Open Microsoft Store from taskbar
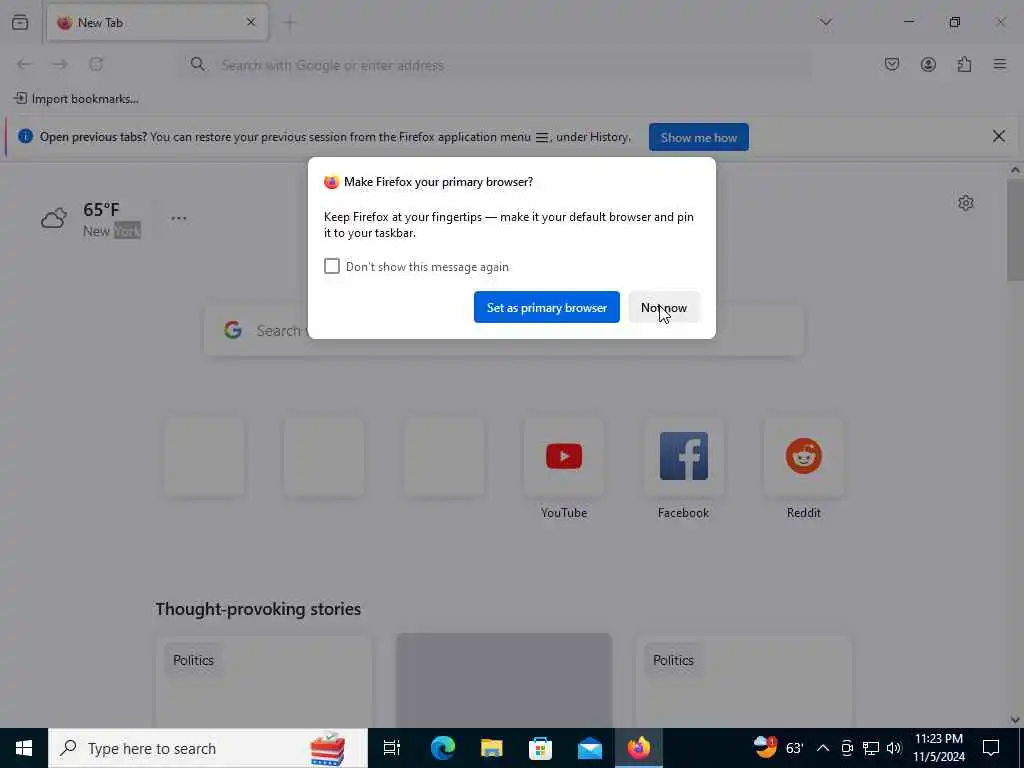Image resolution: width=1024 pixels, height=768 pixels. [x=540, y=748]
